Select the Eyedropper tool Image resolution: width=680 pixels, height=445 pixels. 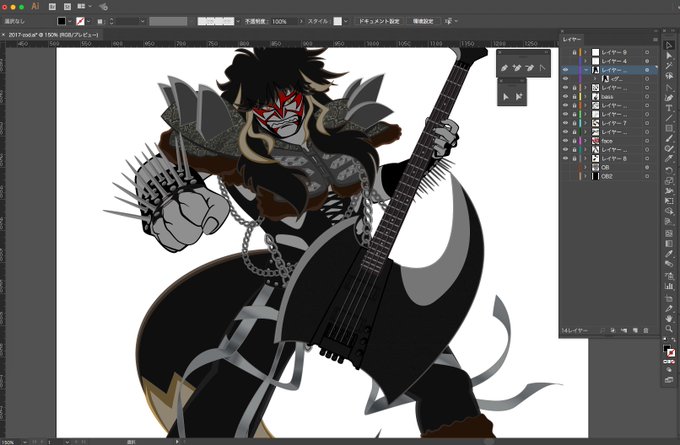point(669,254)
